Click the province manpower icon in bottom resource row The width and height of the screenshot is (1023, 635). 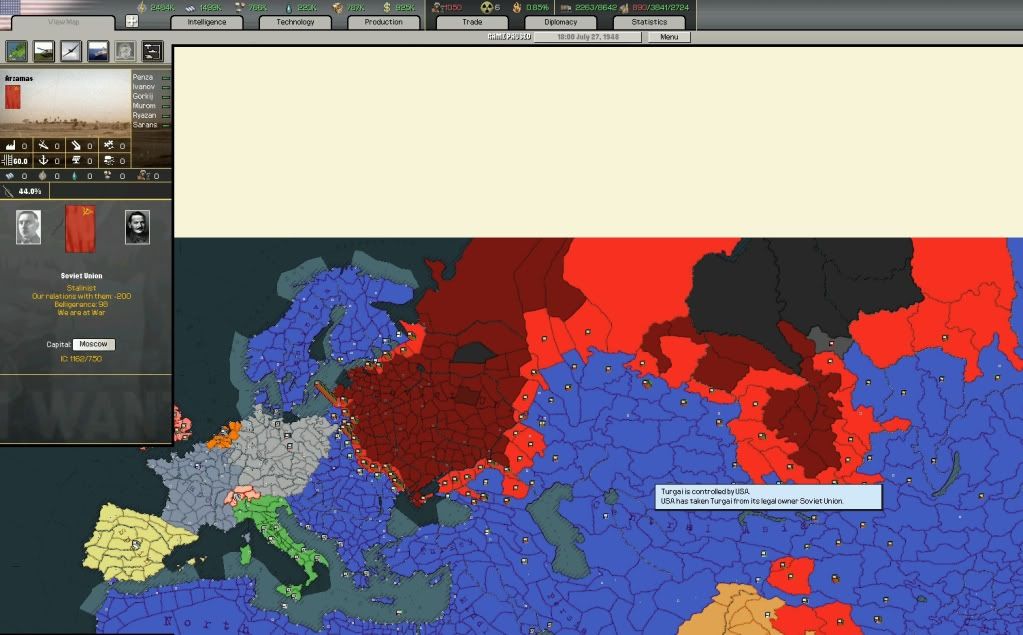click(x=142, y=176)
